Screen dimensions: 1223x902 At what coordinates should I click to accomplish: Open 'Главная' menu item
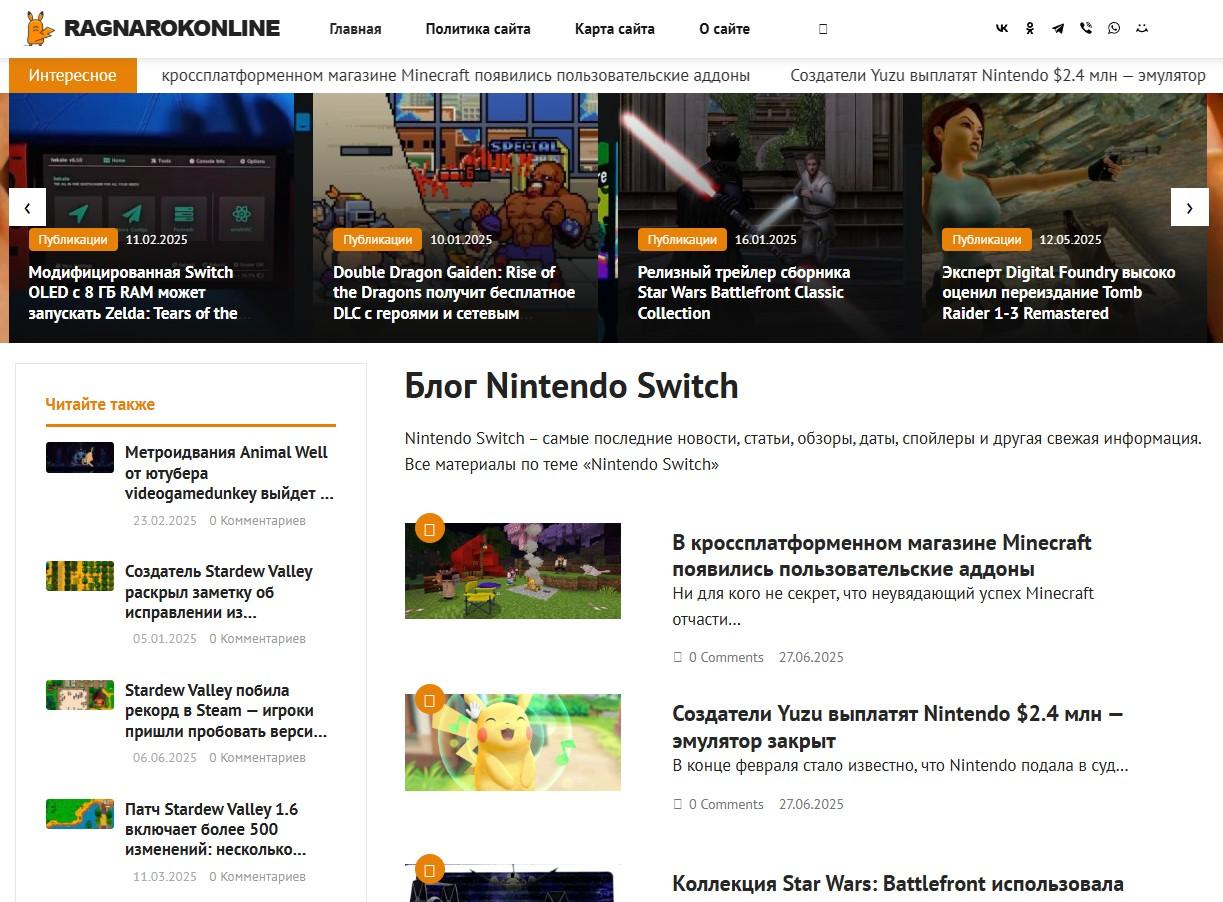(355, 29)
